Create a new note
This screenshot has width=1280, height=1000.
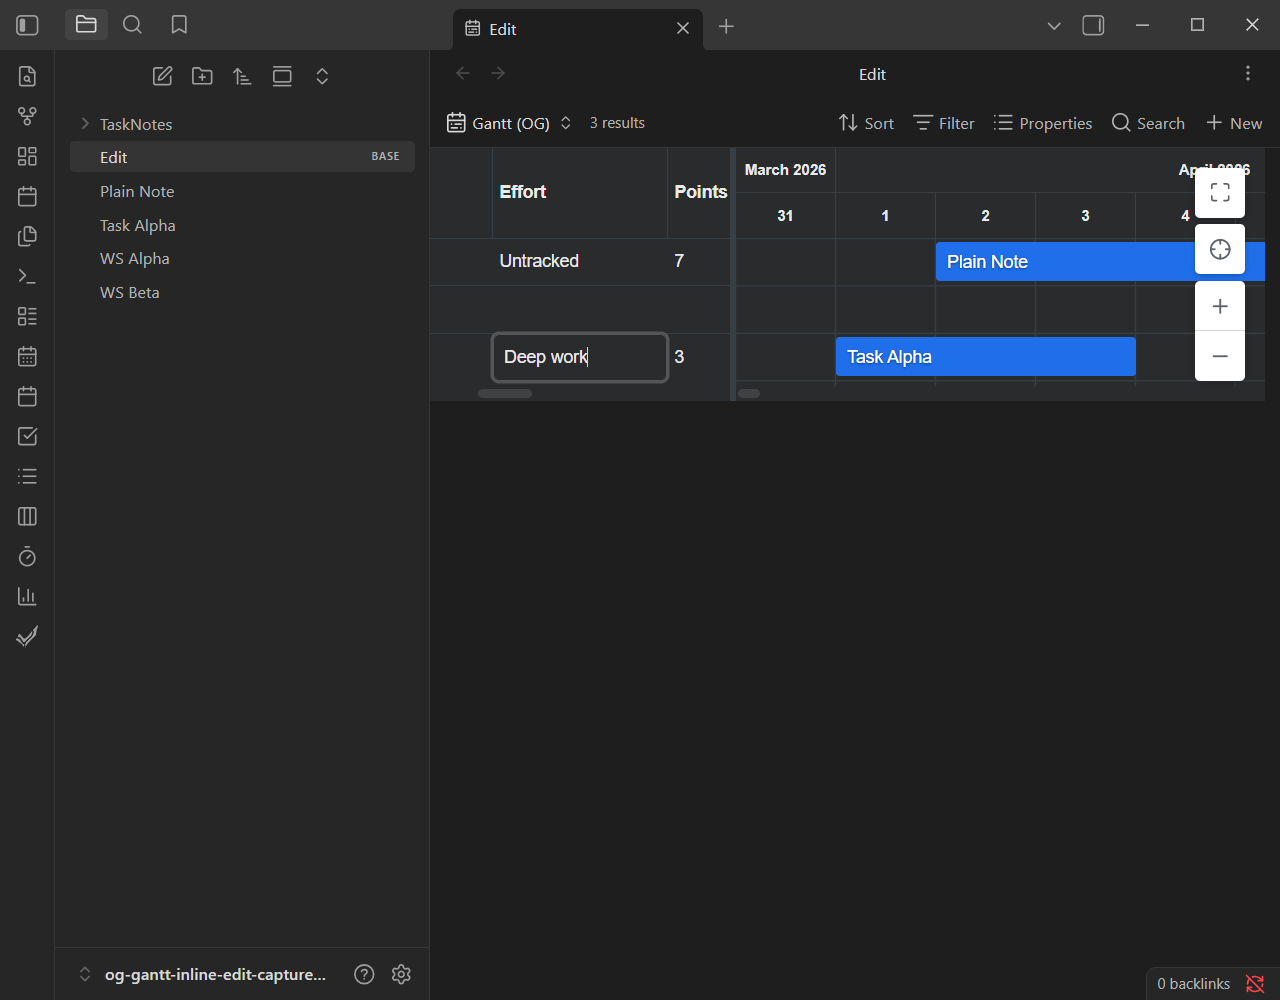pos(162,76)
